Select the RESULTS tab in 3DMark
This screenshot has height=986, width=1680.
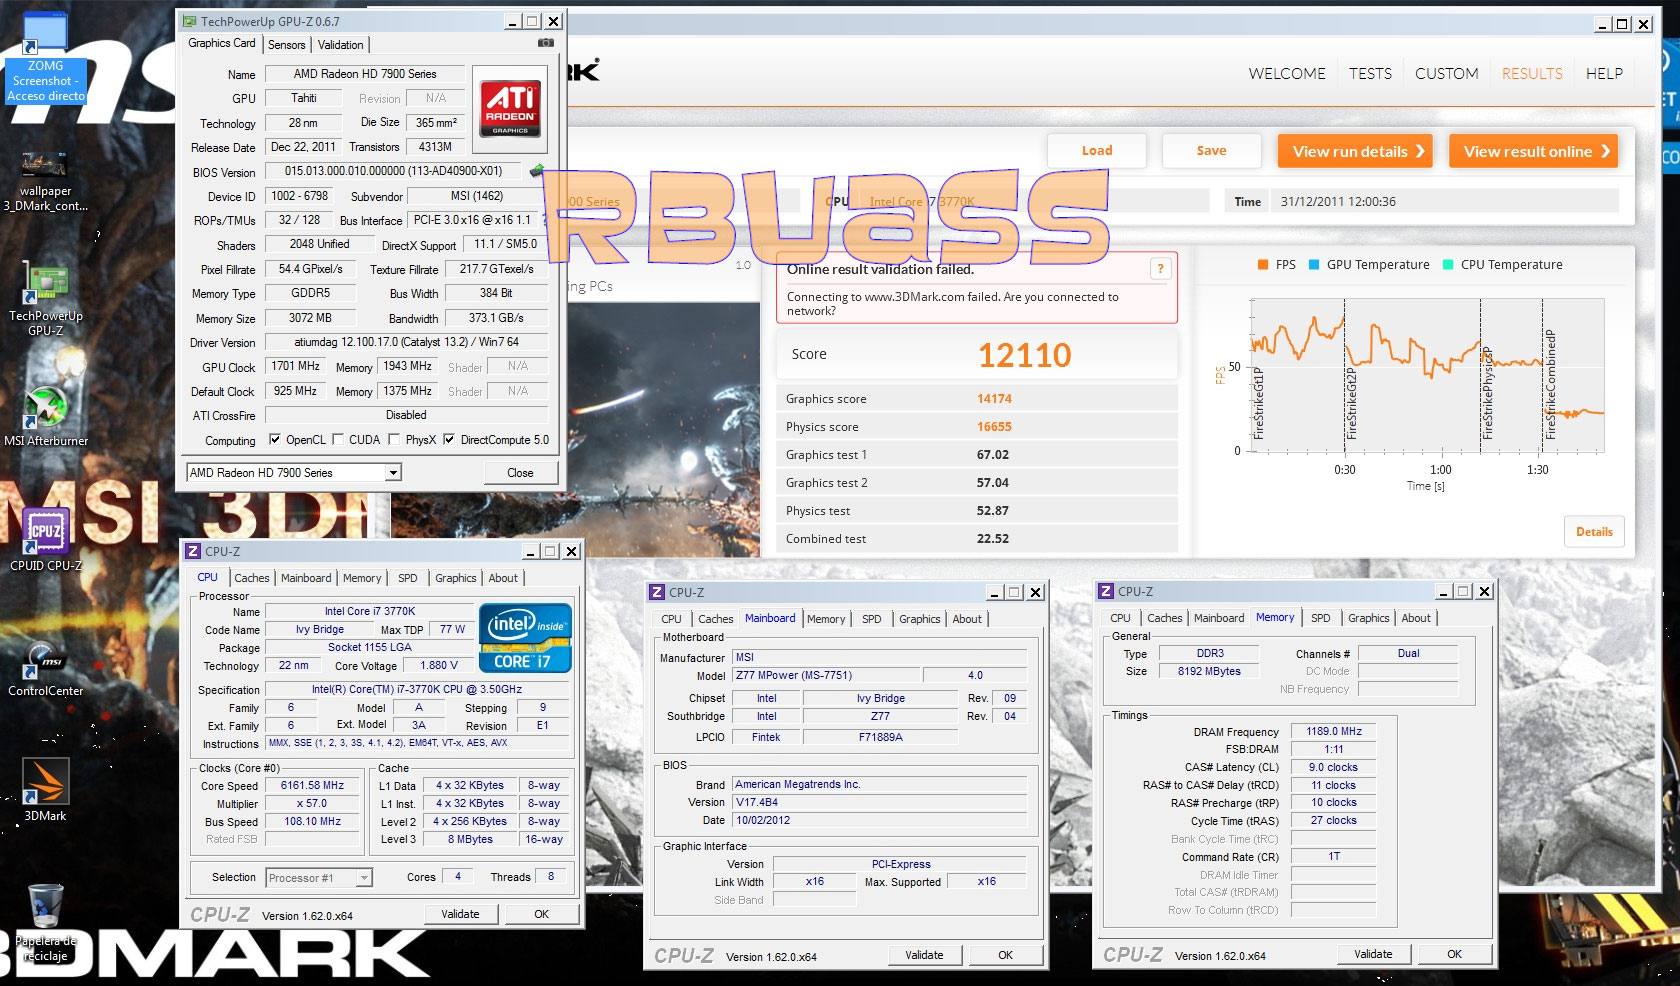click(1532, 74)
